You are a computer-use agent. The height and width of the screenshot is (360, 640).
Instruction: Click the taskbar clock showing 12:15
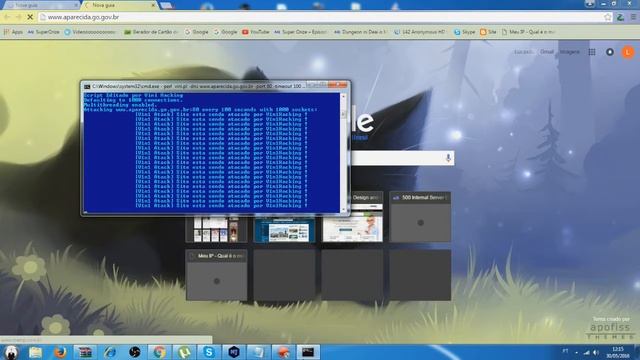pyautogui.click(x=618, y=352)
